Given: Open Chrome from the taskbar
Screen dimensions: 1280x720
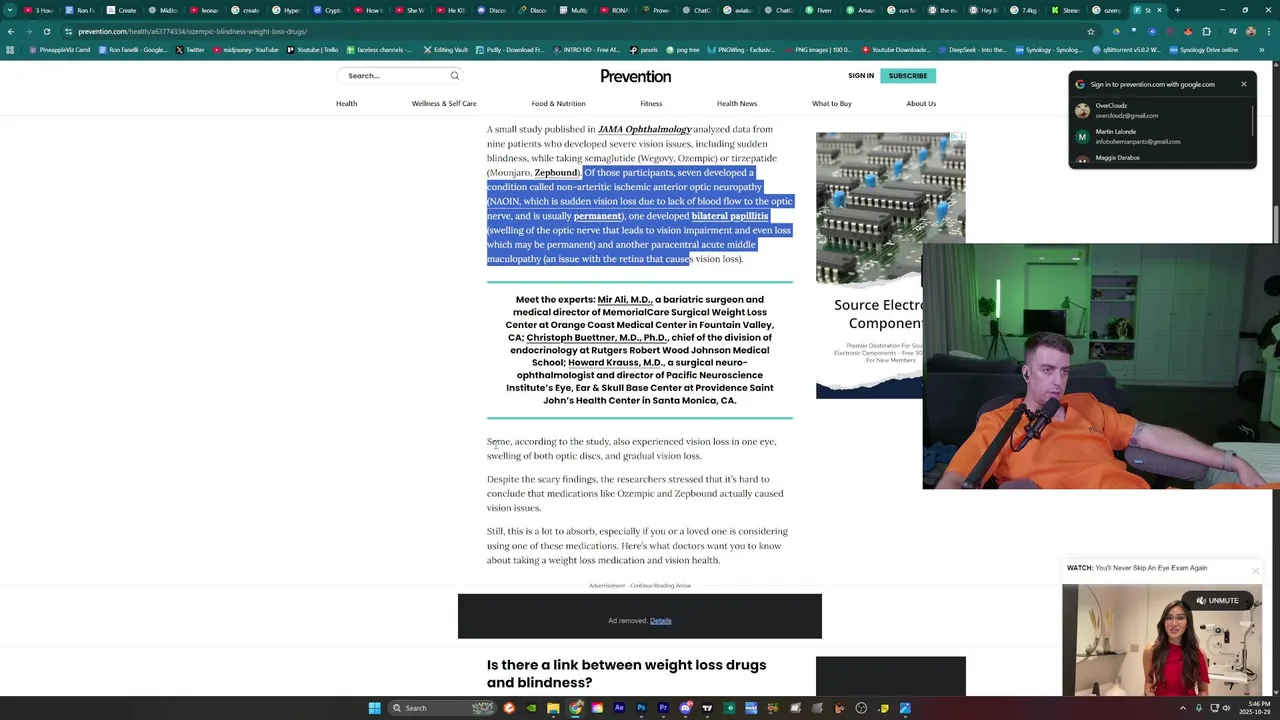Looking at the screenshot, I should pos(575,708).
